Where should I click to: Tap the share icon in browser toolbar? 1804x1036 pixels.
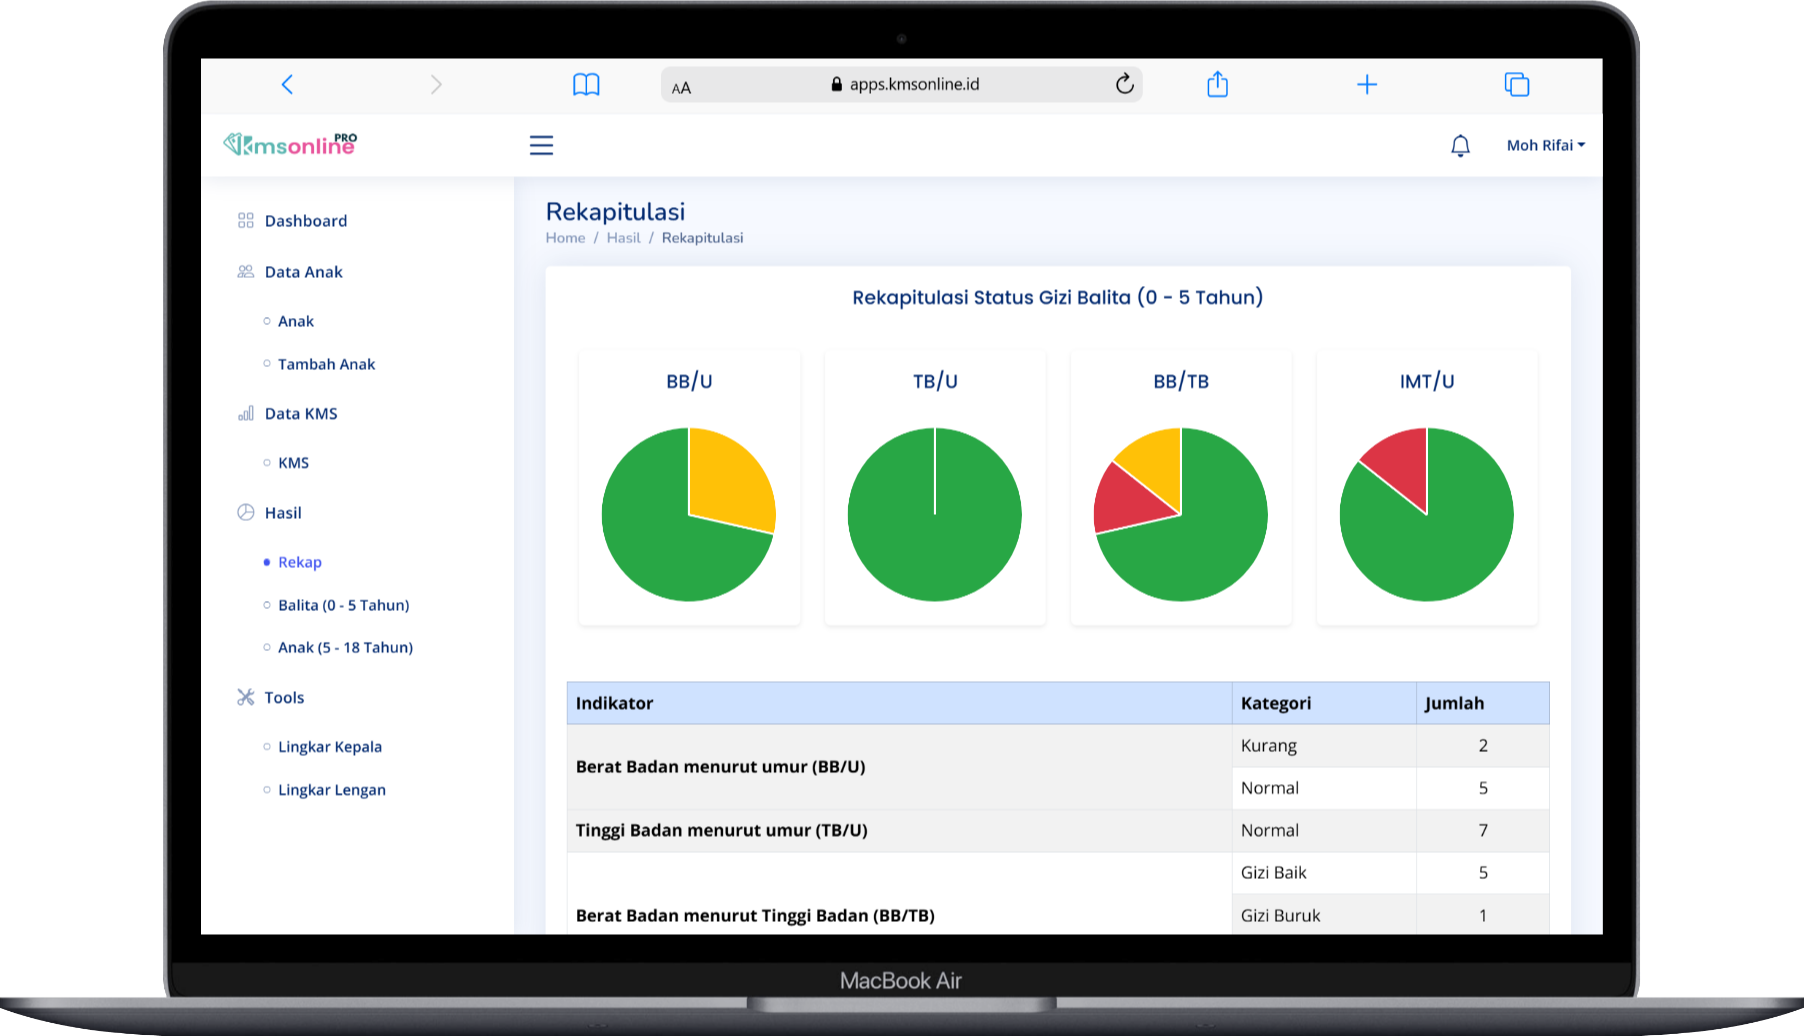tap(1217, 85)
